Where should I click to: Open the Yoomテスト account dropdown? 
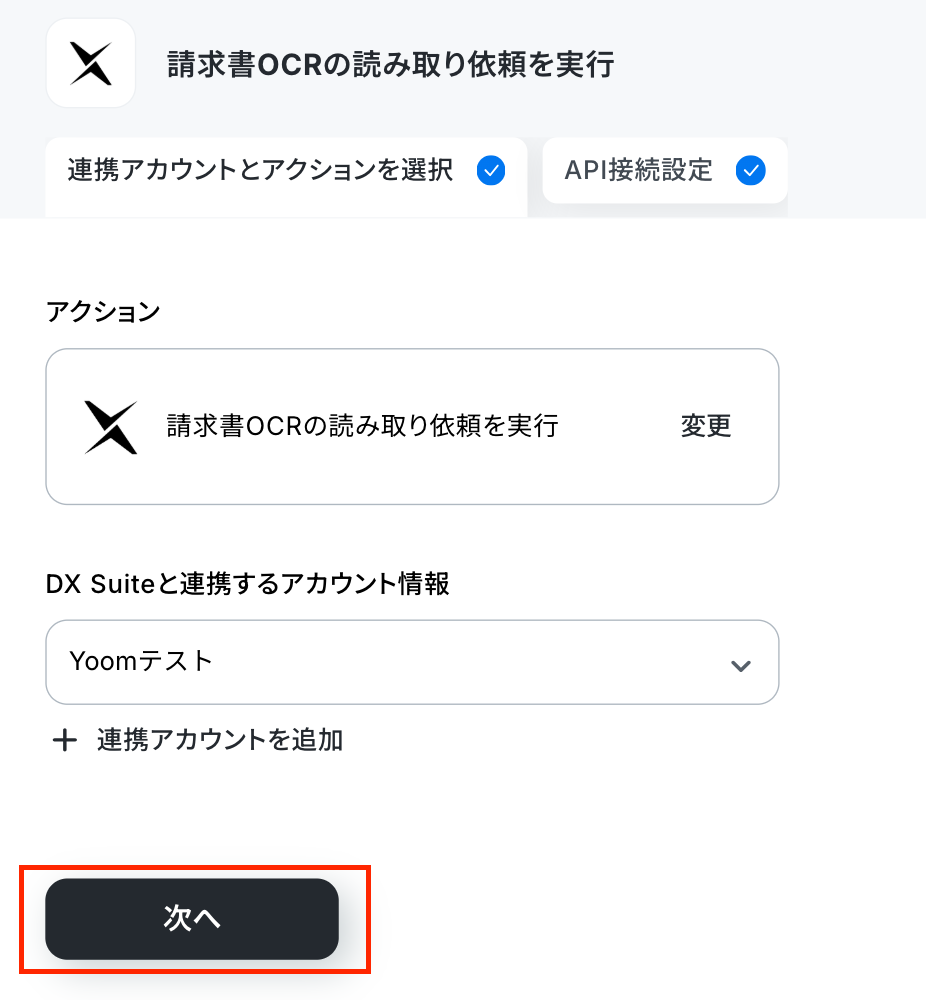(x=412, y=662)
